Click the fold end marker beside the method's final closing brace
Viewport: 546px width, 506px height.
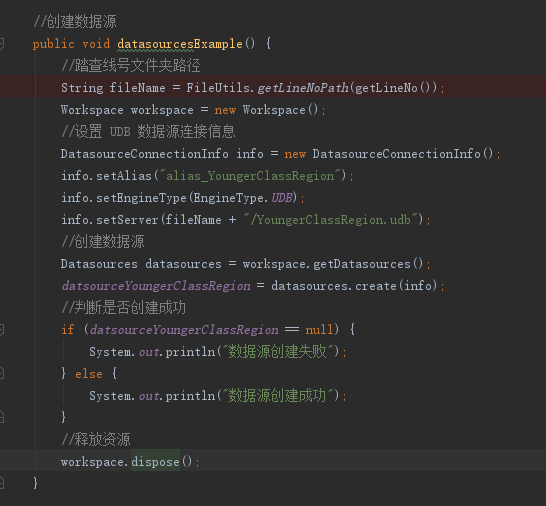pos(1,483)
